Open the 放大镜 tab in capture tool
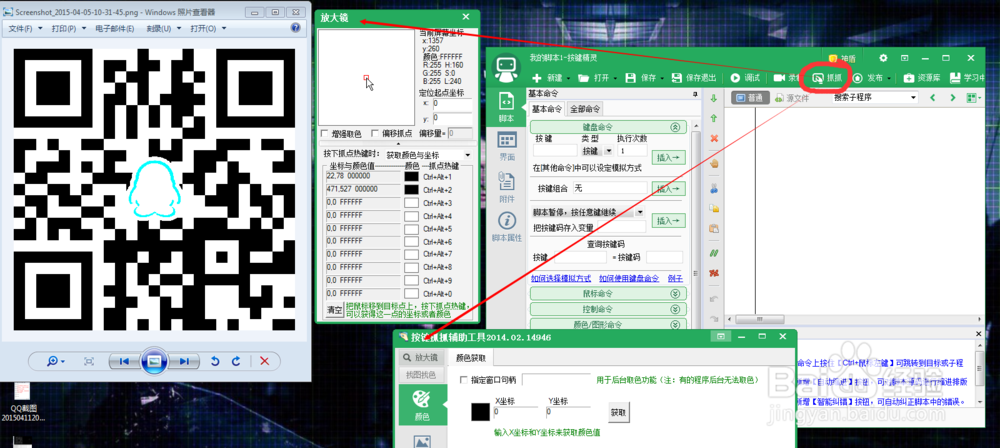This screenshot has height=448, width=1000. (x=422, y=357)
